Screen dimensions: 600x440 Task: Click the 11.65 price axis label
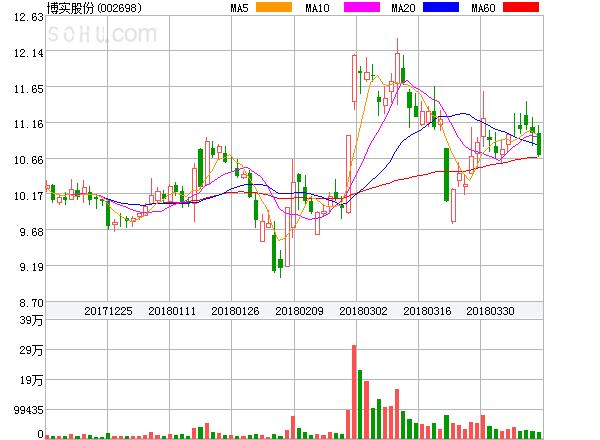coord(29,89)
